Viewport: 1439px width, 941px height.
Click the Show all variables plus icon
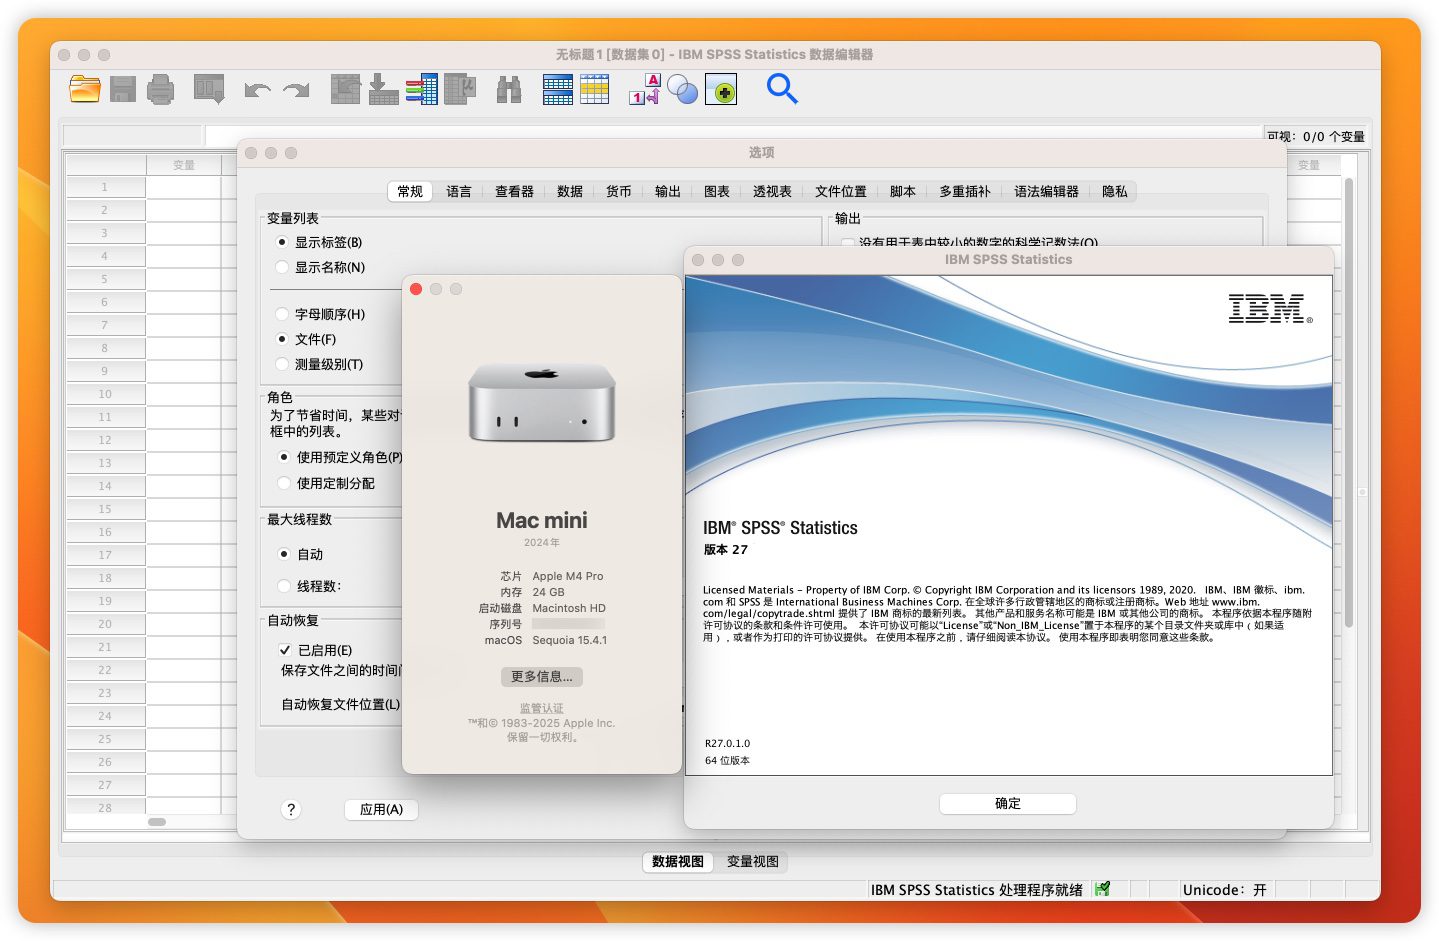pyautogui.click(x=721, y=90)
